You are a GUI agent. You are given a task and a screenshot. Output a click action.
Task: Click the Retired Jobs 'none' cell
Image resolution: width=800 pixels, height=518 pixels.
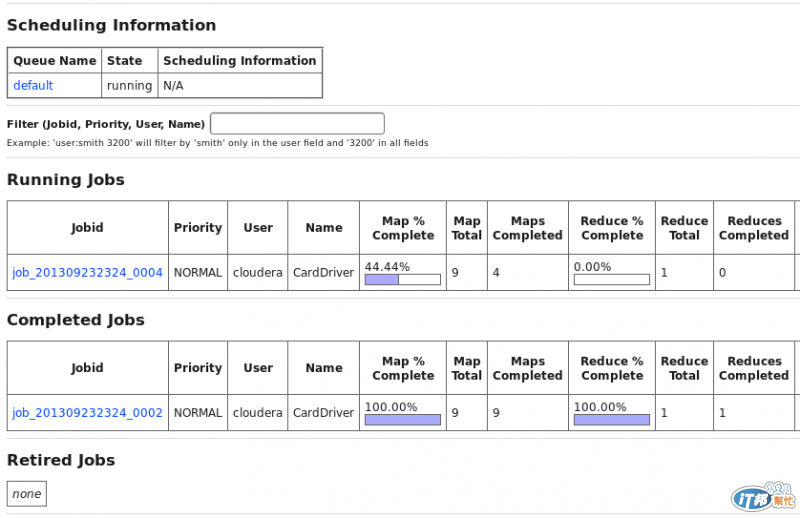[27, 494]
